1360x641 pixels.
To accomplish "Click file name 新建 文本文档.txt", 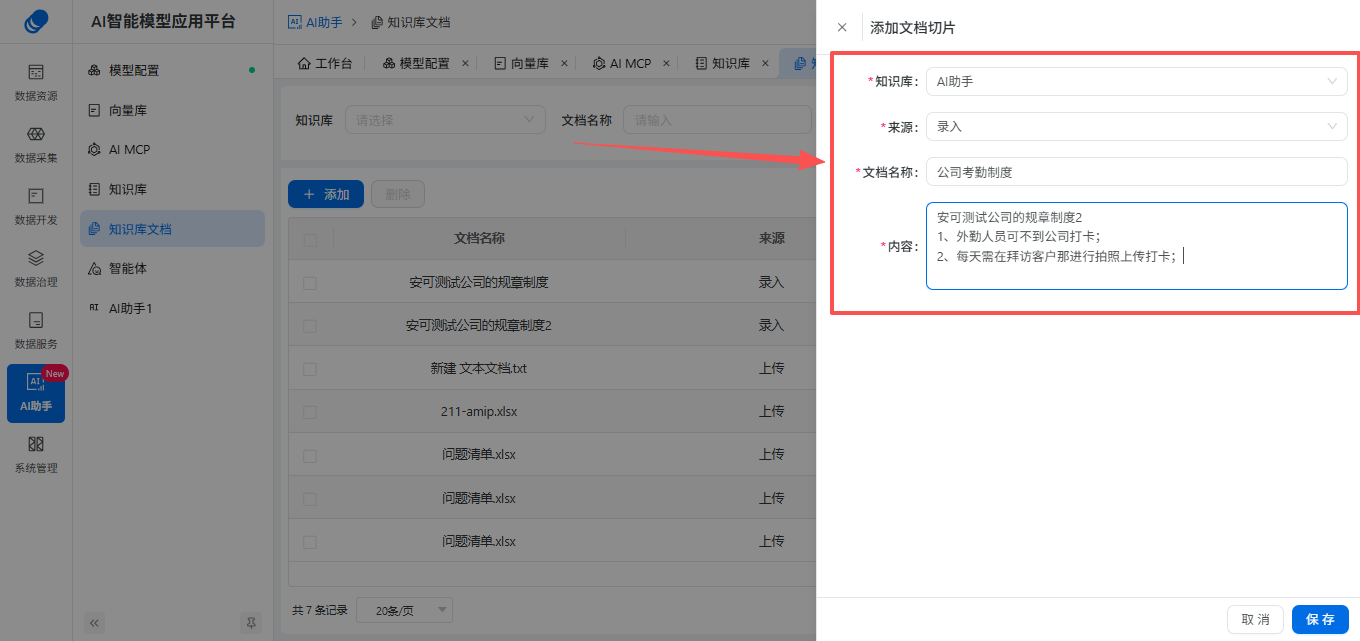I will (479, 369).
